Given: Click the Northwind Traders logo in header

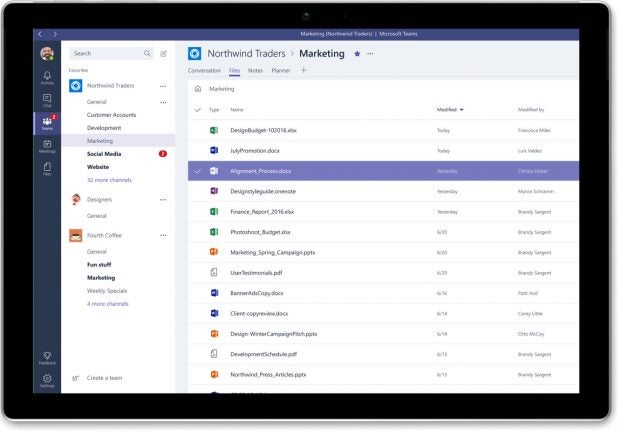Looking at the screenshot, I should (195, 53).
